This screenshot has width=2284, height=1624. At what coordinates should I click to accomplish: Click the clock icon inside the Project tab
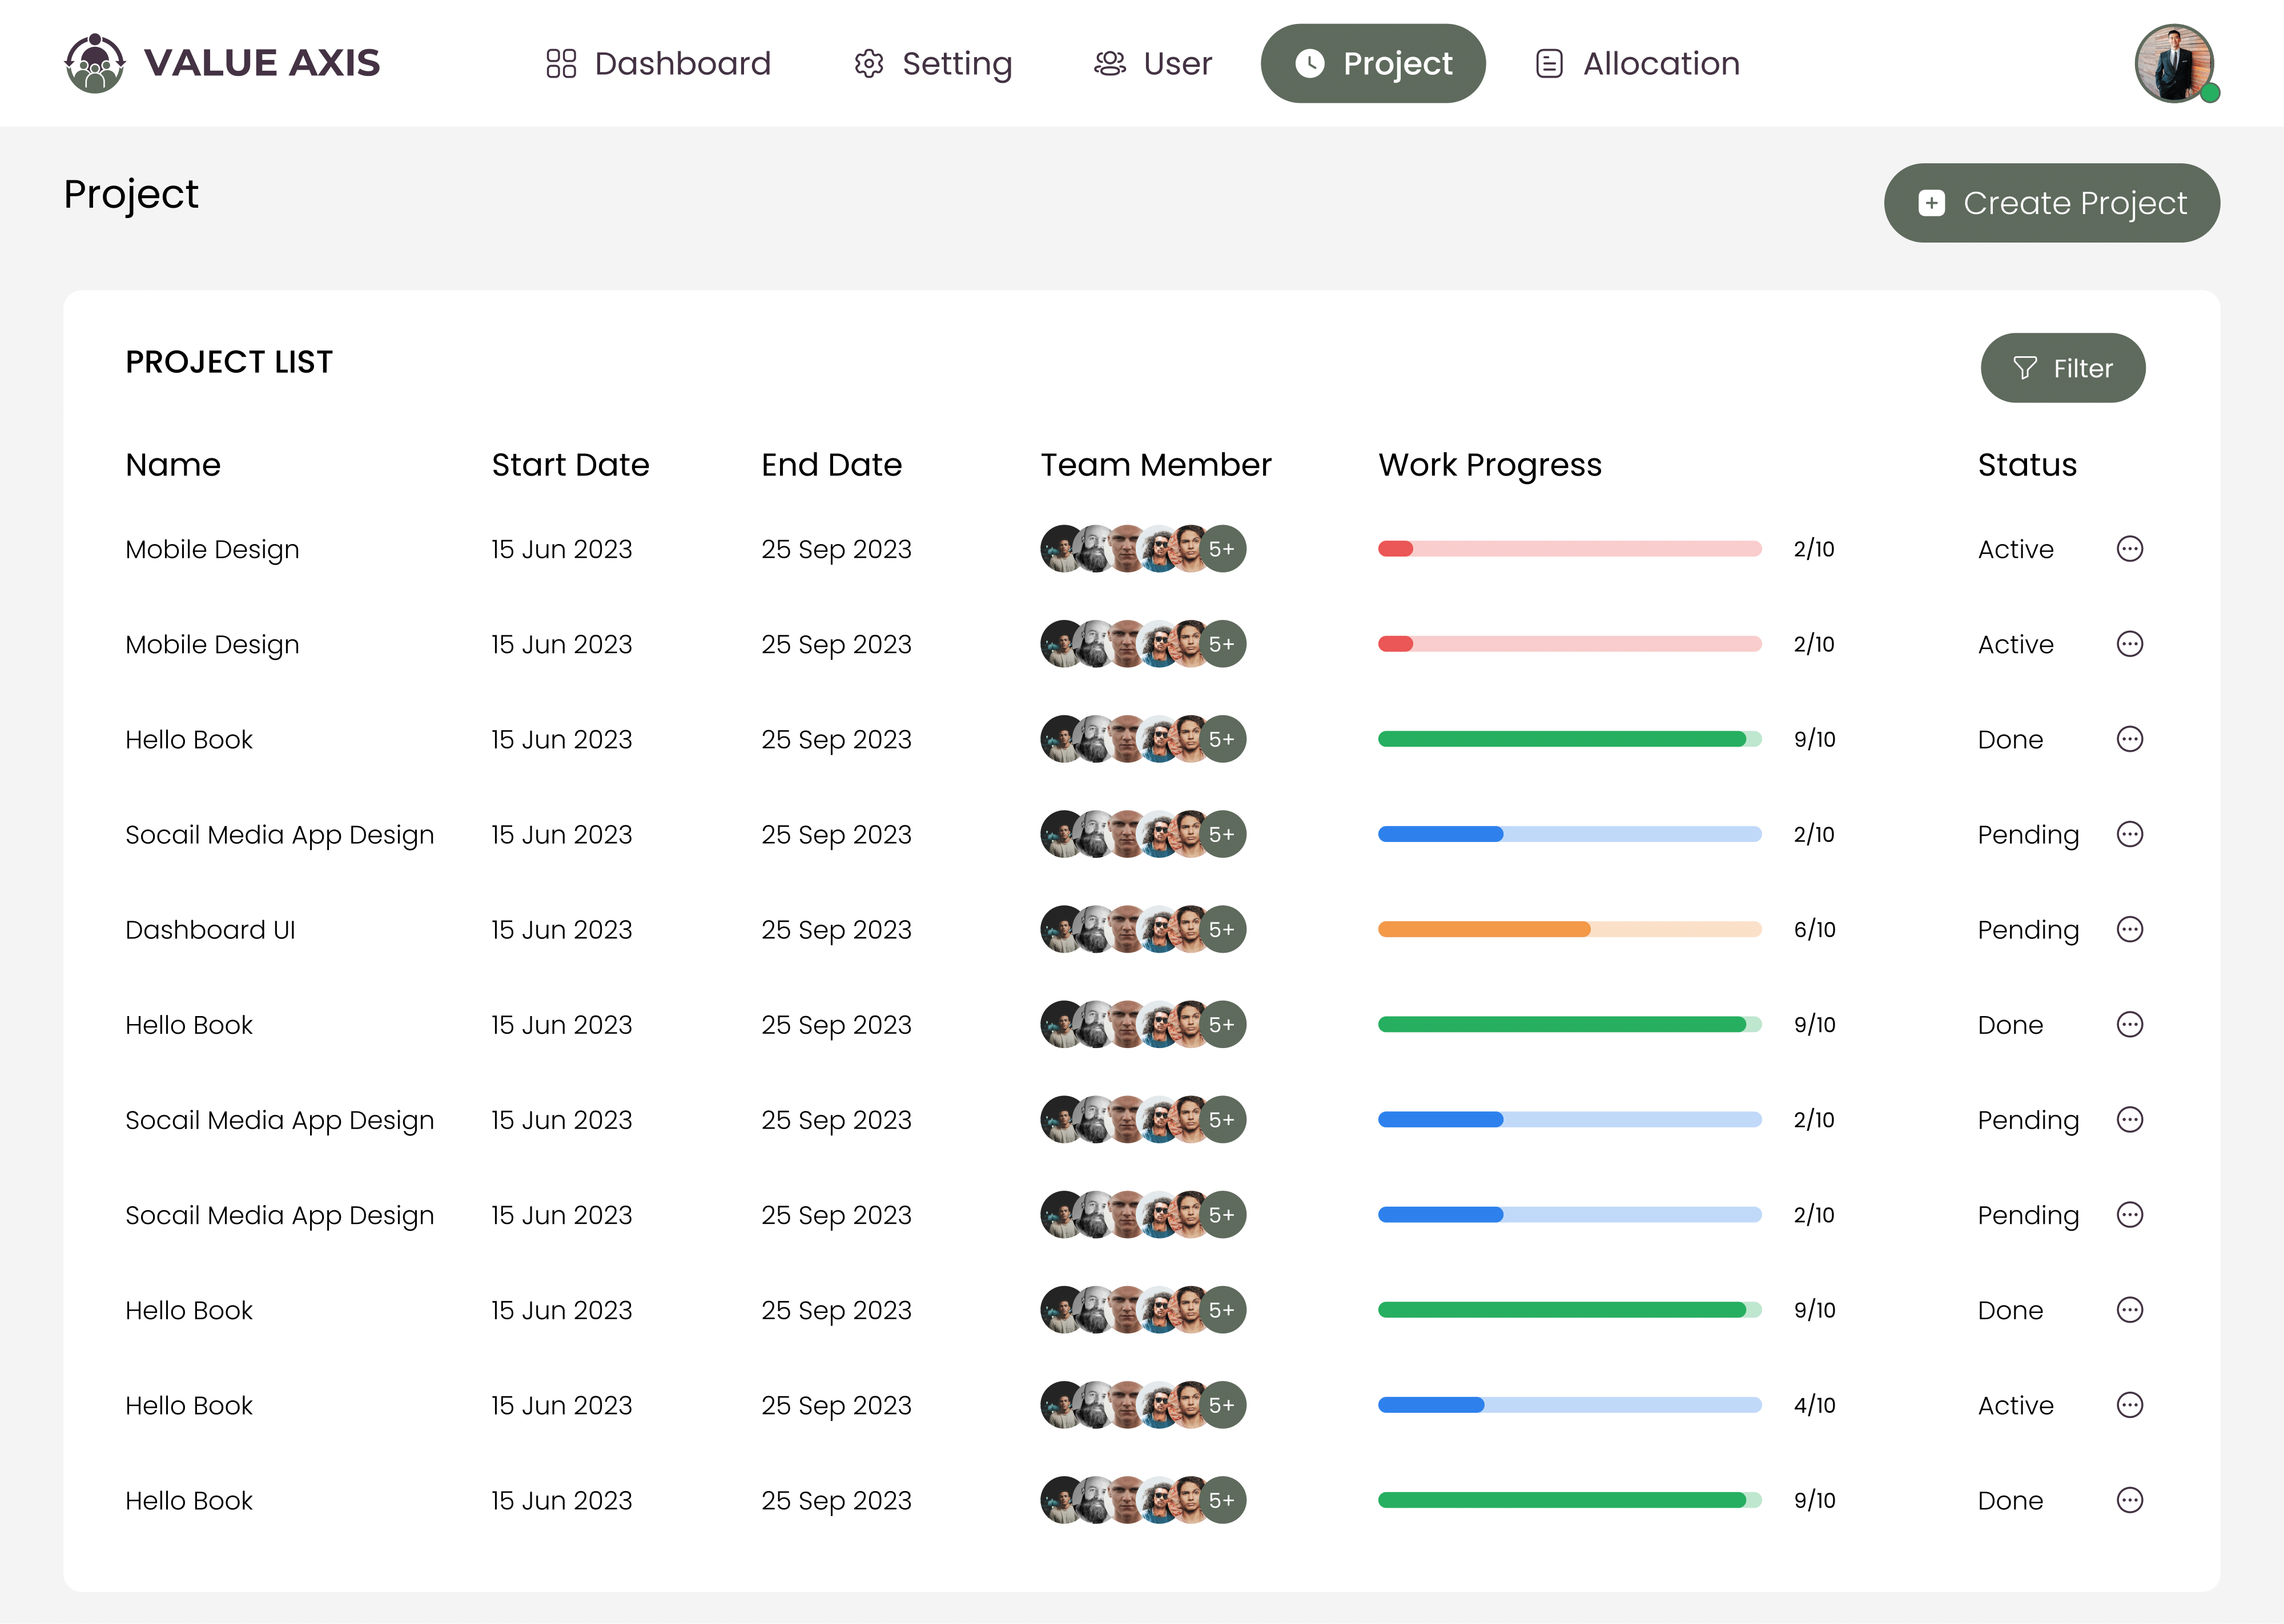(x=1310, y=63)
